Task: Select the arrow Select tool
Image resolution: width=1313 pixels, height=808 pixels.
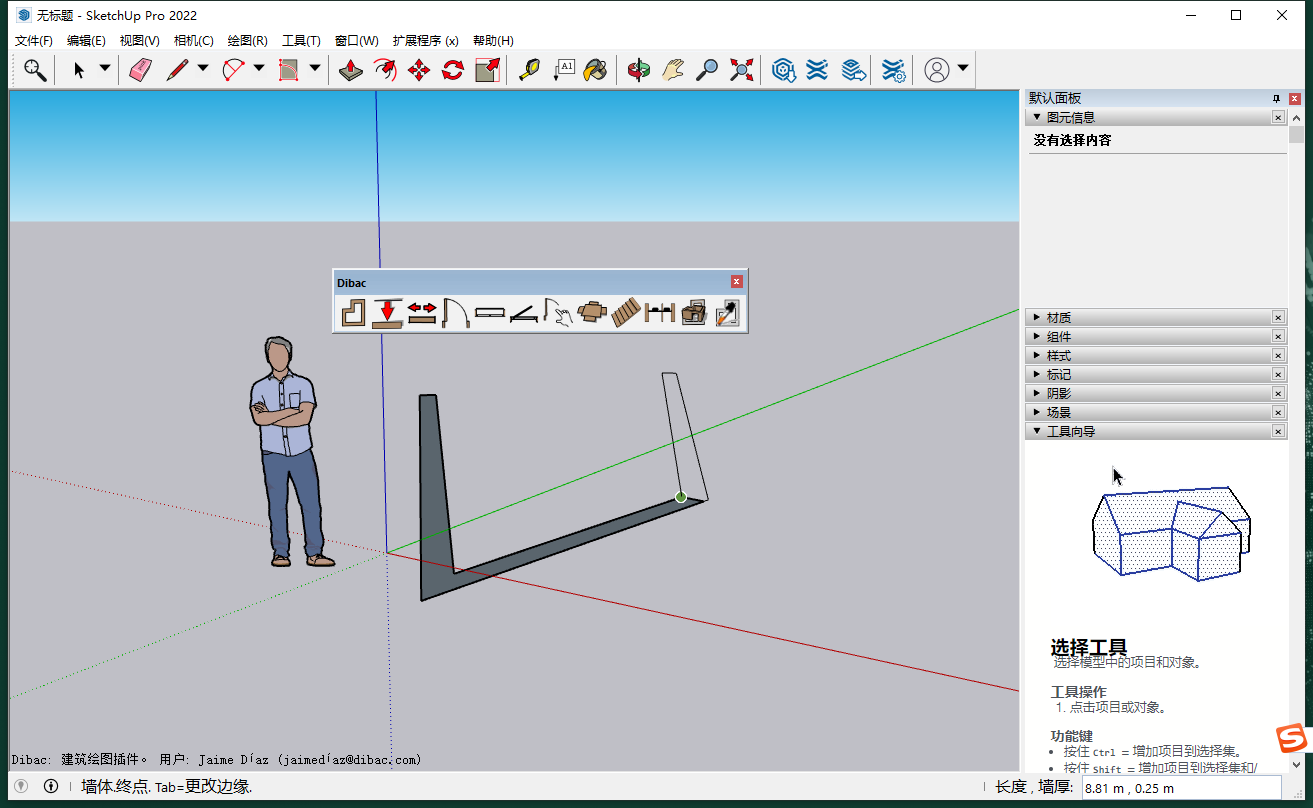Action: pyautogui.click(x=79, y=69)
